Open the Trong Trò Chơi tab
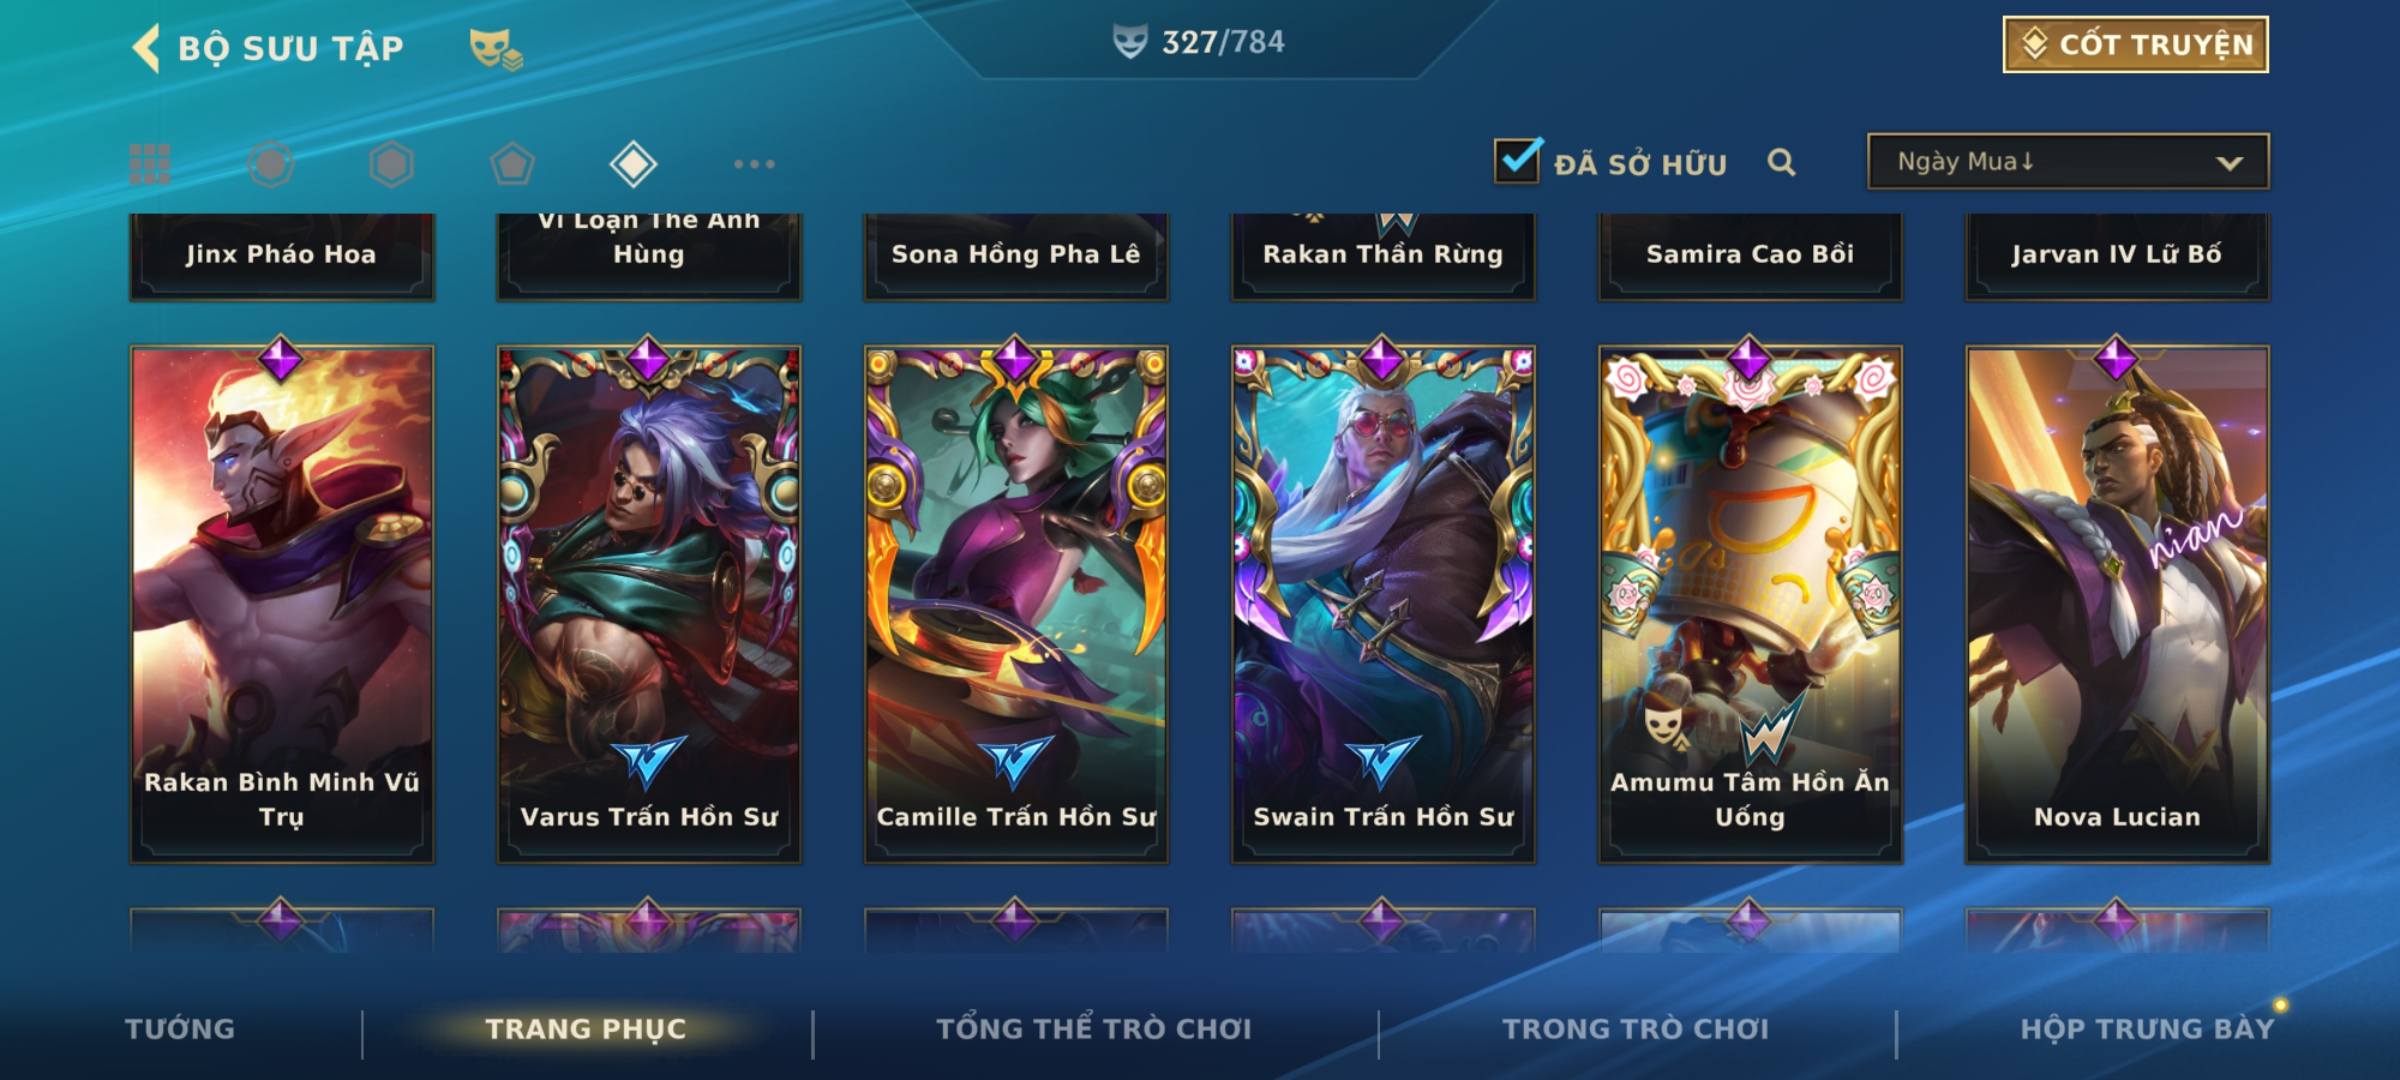Image resolution: width=2400 pixels, height=1080 pixels. click(x=1636, y=1029)
